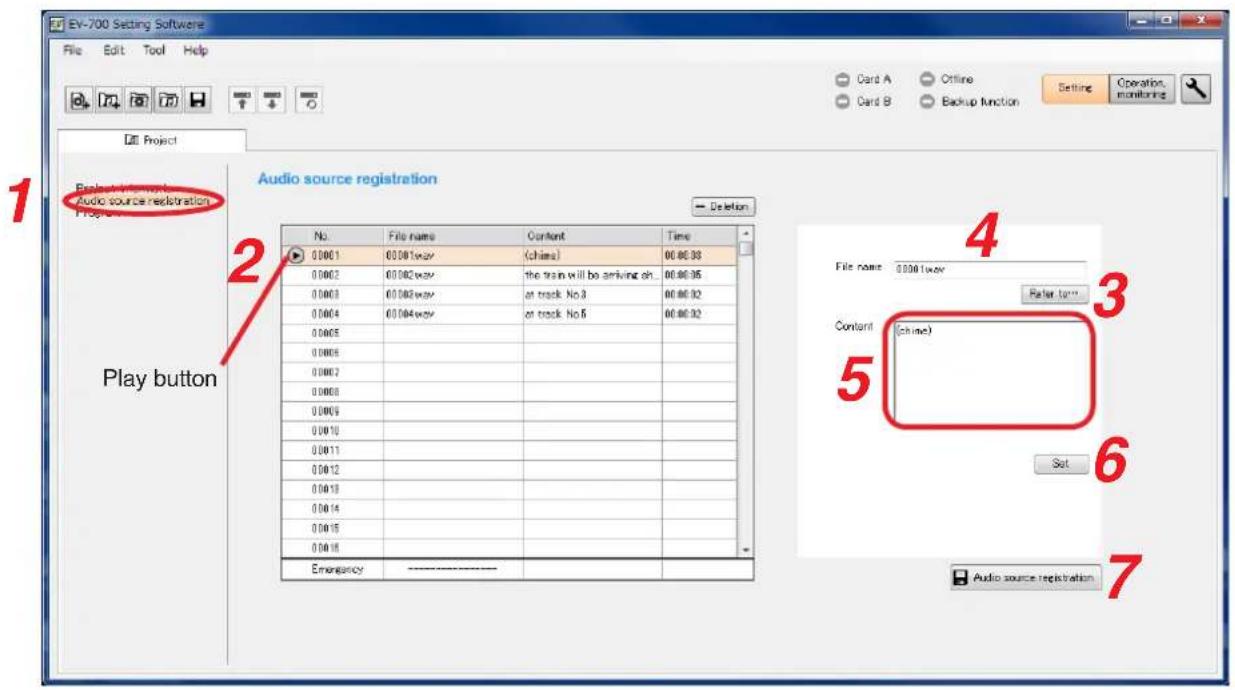Select empty row 00016
The image size is (1235, 690).
coord(510,549)
